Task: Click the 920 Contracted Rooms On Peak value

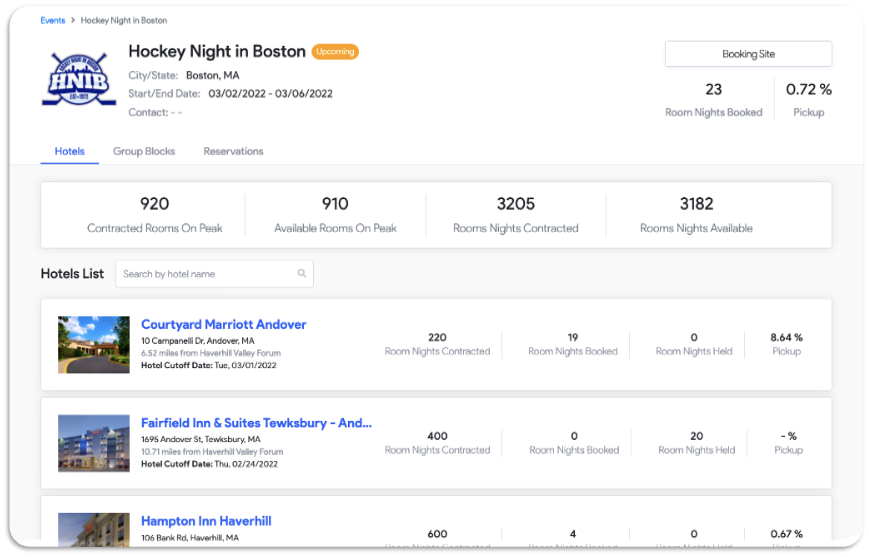Action: [x=155, y=204]
